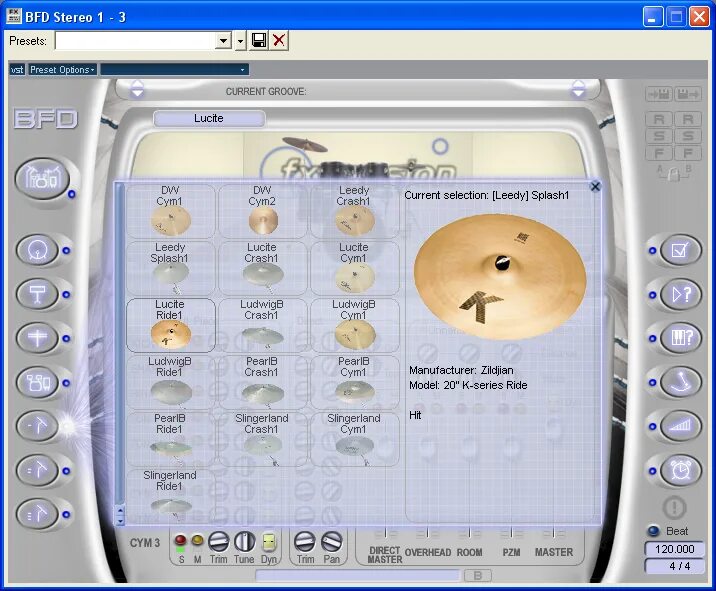Choose the PearlB Ride1 cymbal
The width and height of the screenshot is (716, 591).
pos(170,439)
